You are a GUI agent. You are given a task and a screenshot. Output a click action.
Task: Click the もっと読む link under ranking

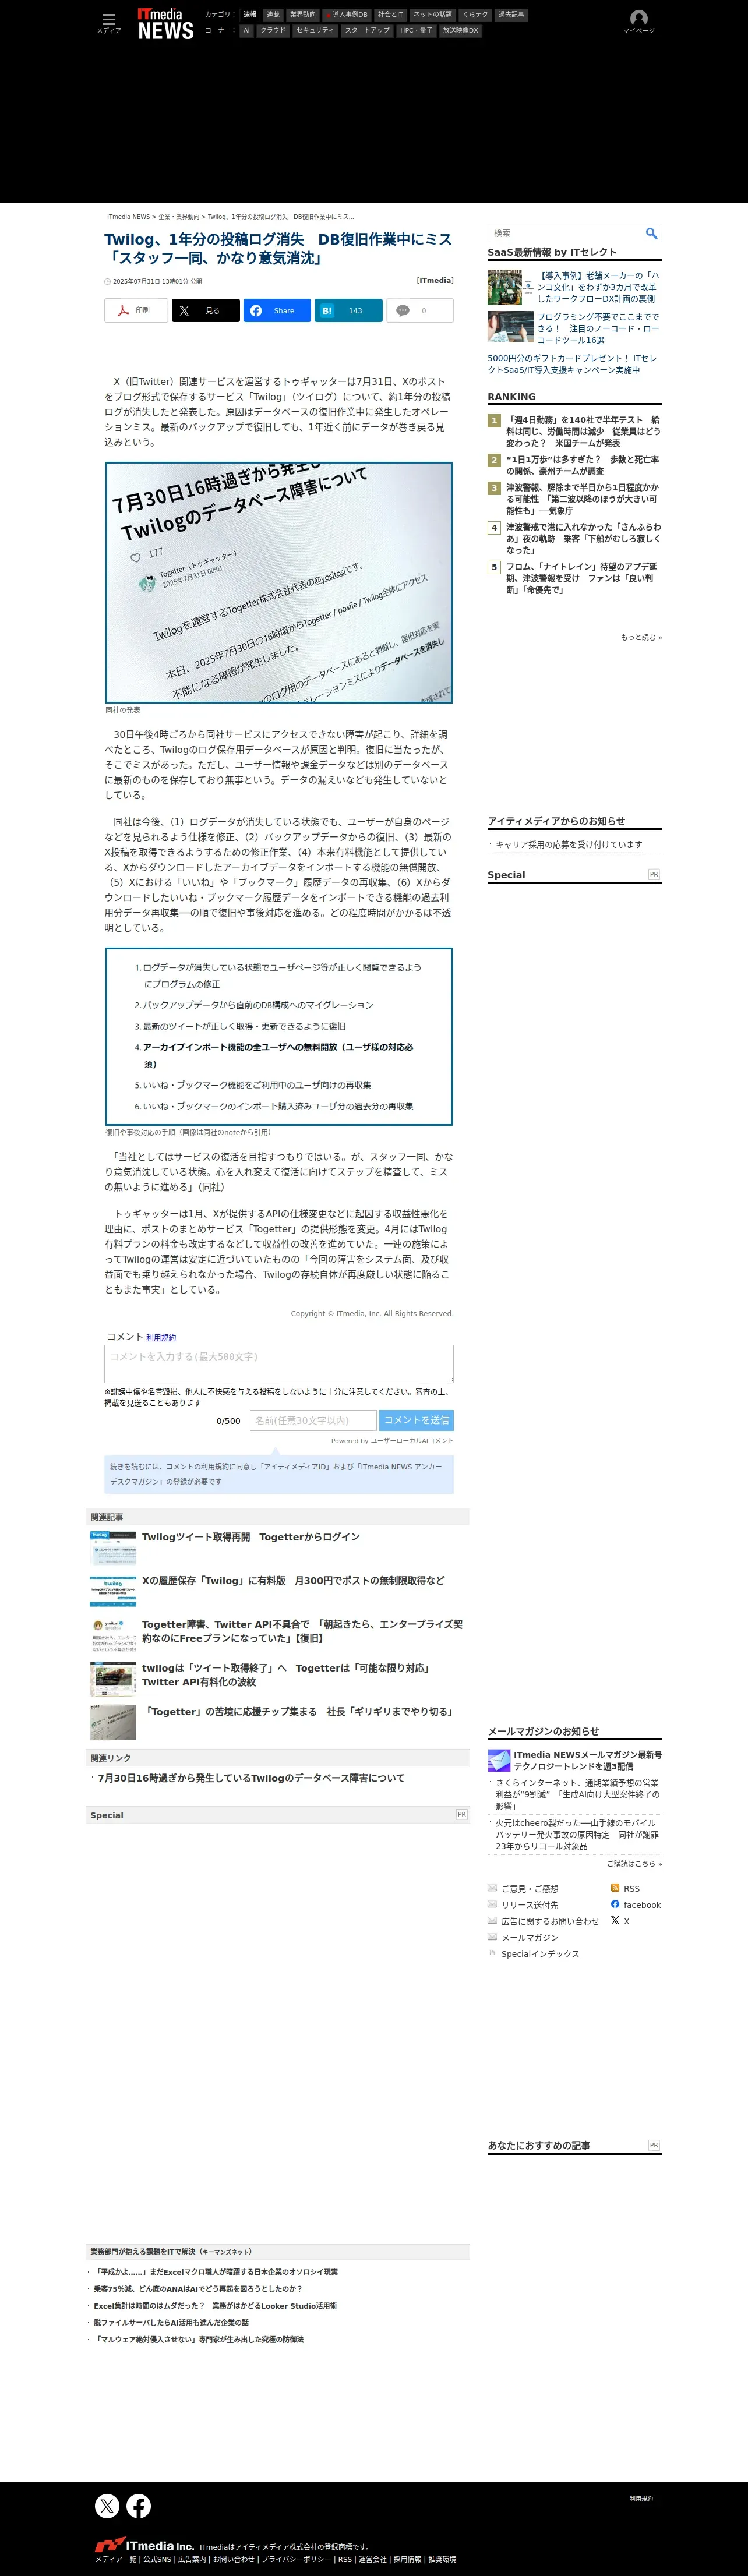coord(641,637)
